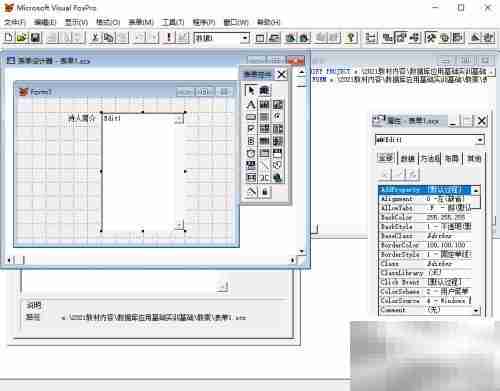Select the Edit1 edit box on Form1
Screen dimensions: 500x391
pyautogui.click(x=143, y=171)
